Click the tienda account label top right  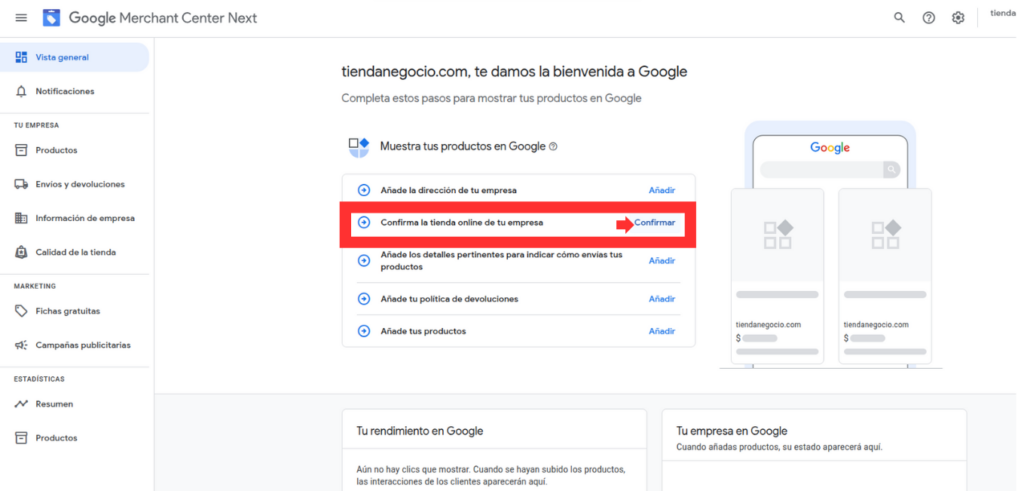[x=1003, y=14]
